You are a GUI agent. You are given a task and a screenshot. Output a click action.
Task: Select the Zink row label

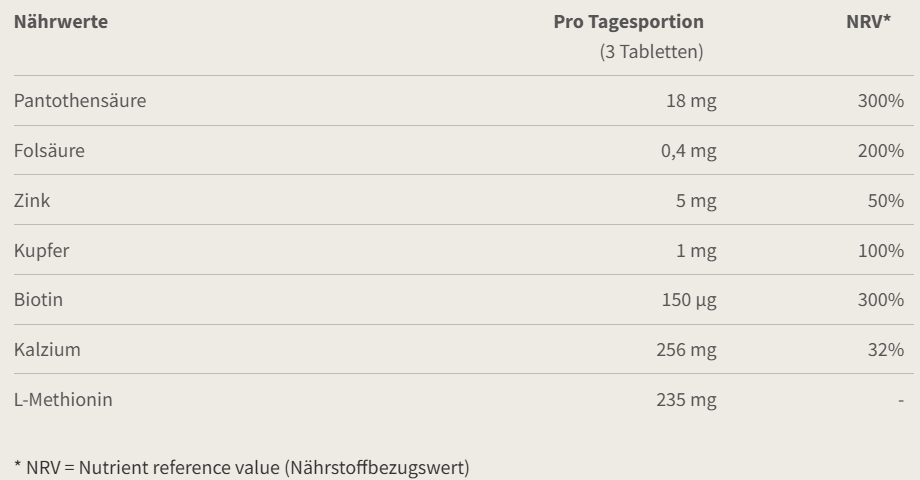32,201
